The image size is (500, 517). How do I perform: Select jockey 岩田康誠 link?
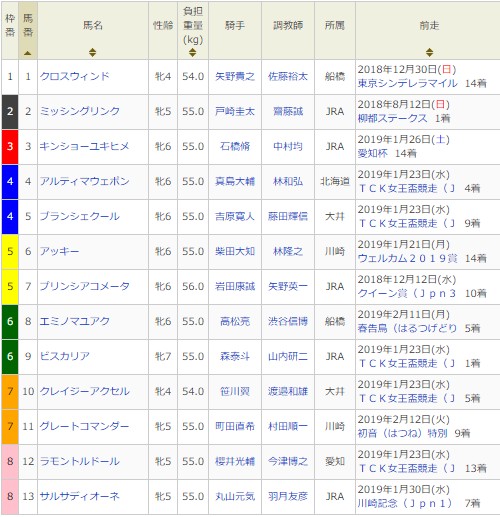(235, 286)
